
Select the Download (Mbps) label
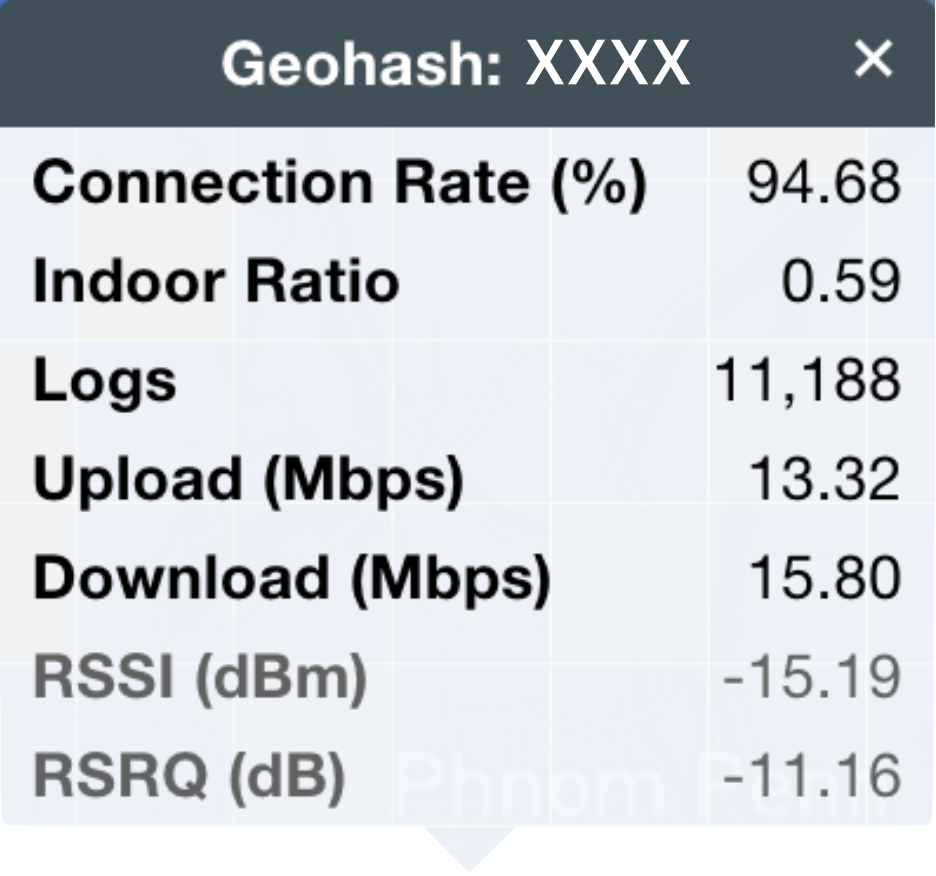point(292,579)
